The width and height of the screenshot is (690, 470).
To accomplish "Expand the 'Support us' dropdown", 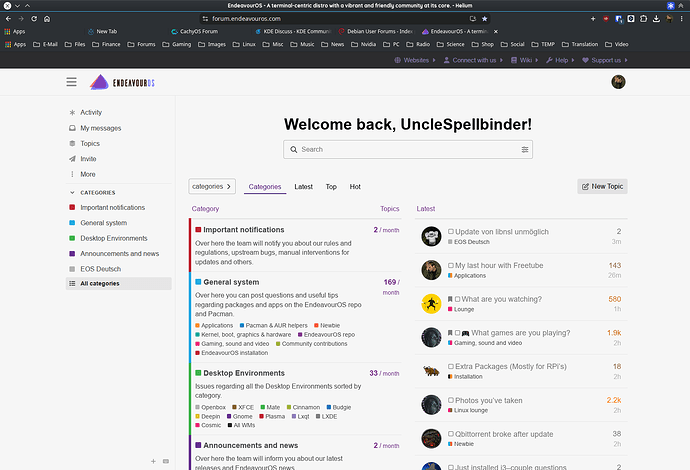I will click(x=605, y=60).
